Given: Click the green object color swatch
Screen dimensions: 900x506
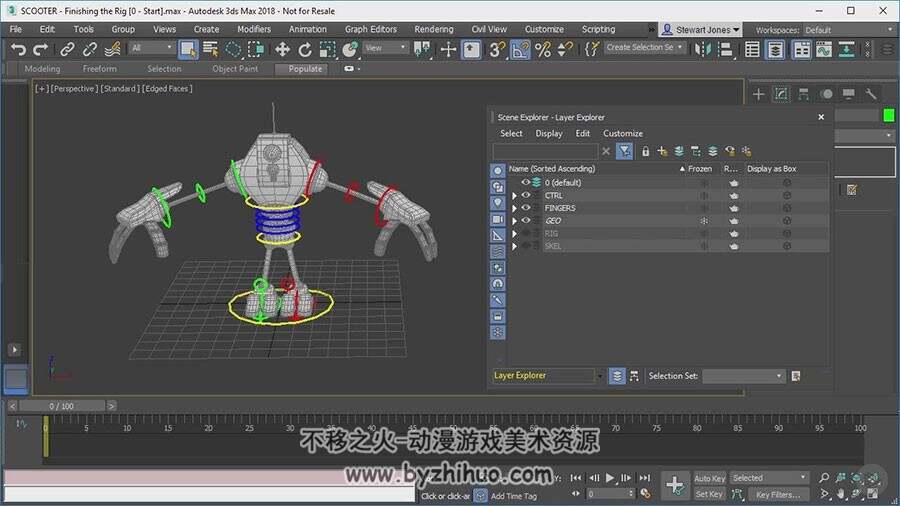Looking at the screenshot, I should (x=889, y=115).
